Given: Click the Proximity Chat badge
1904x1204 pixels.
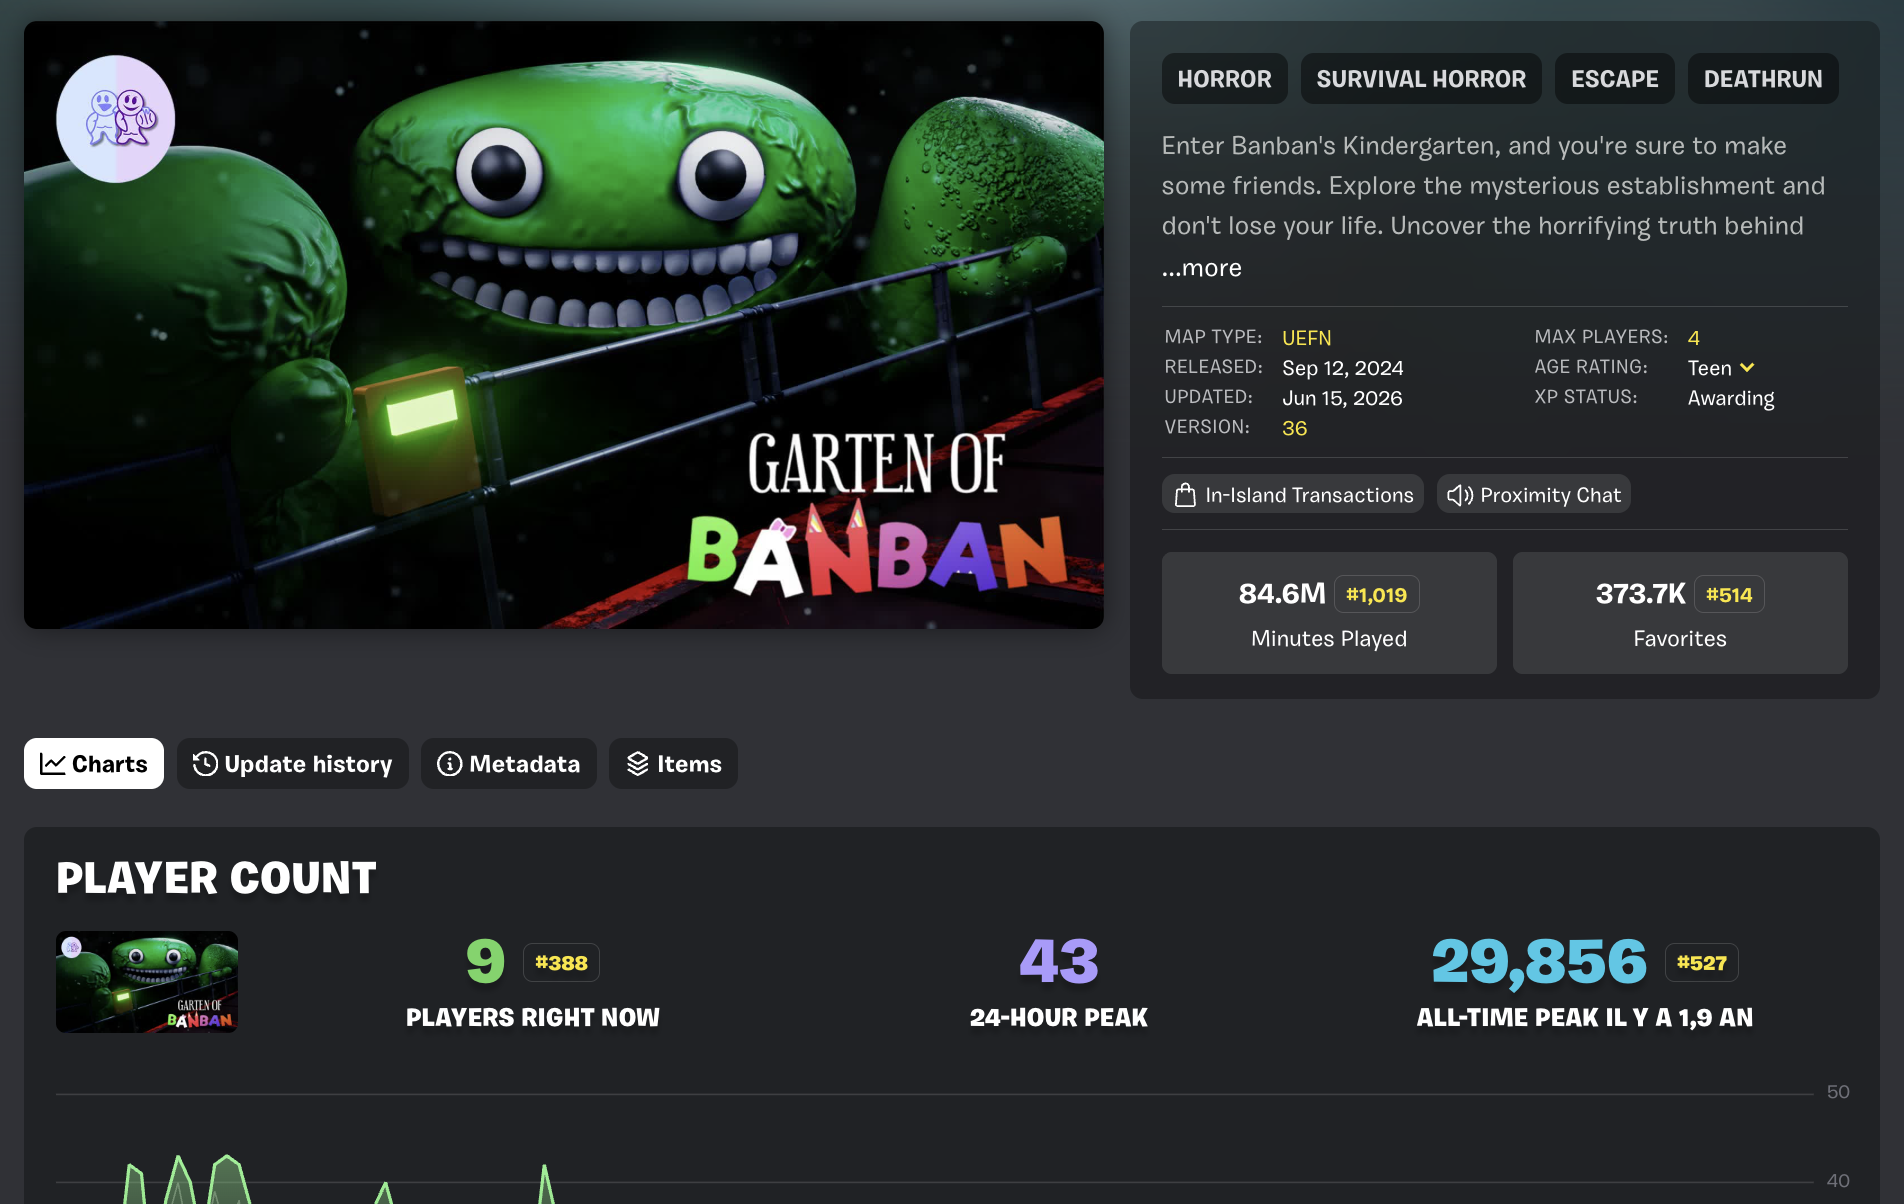Looking at the screenshot, I should [x=1534, y=495].
